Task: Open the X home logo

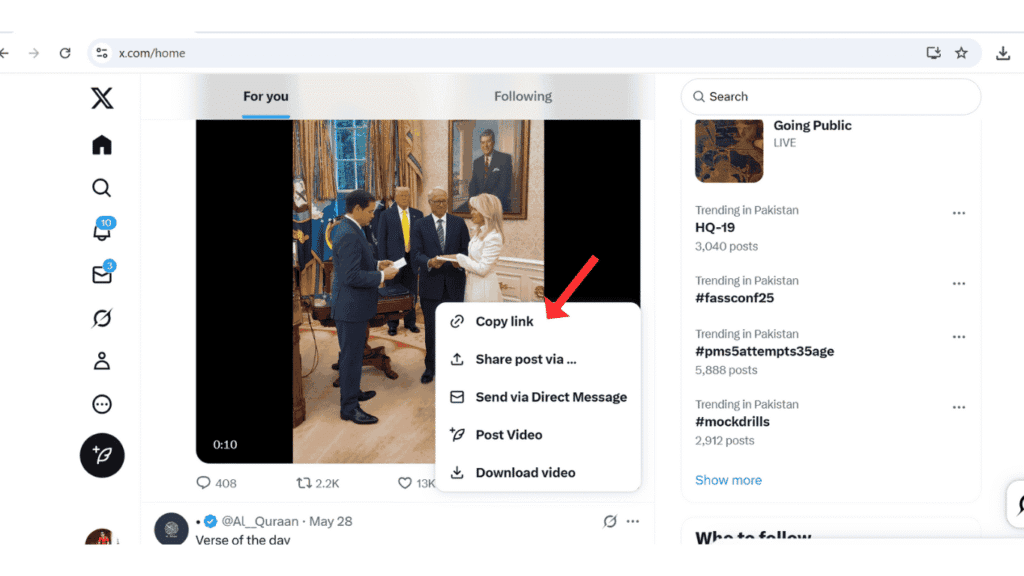Action: 102,98
